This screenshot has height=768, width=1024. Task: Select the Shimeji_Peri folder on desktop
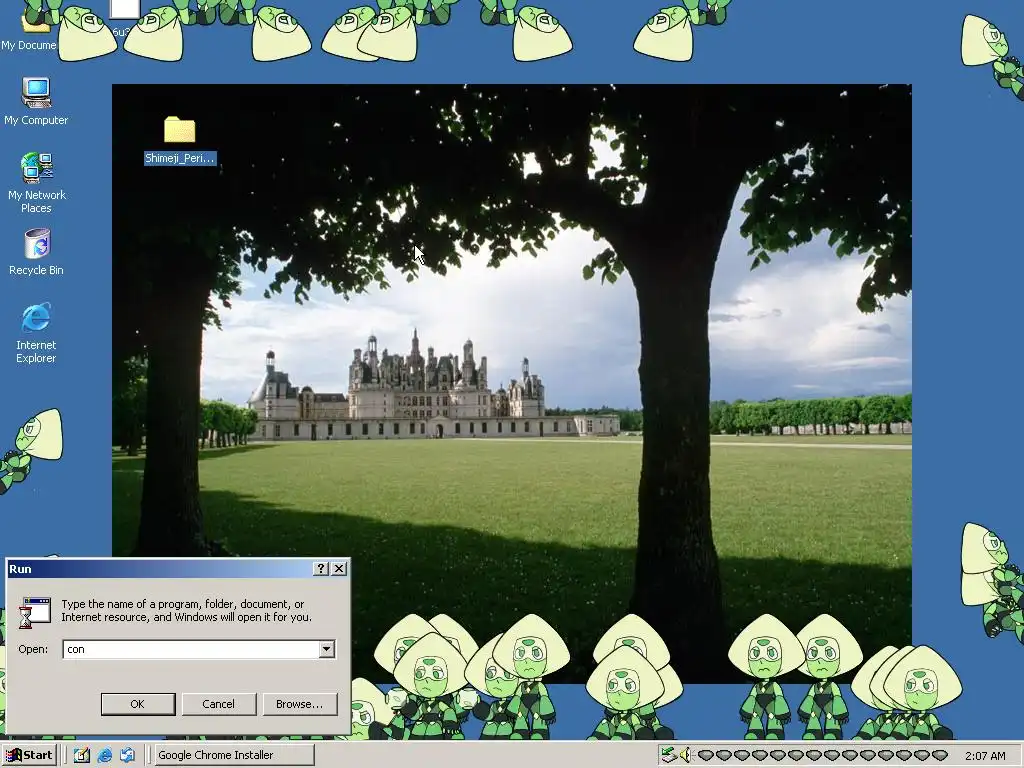point(180,140)
